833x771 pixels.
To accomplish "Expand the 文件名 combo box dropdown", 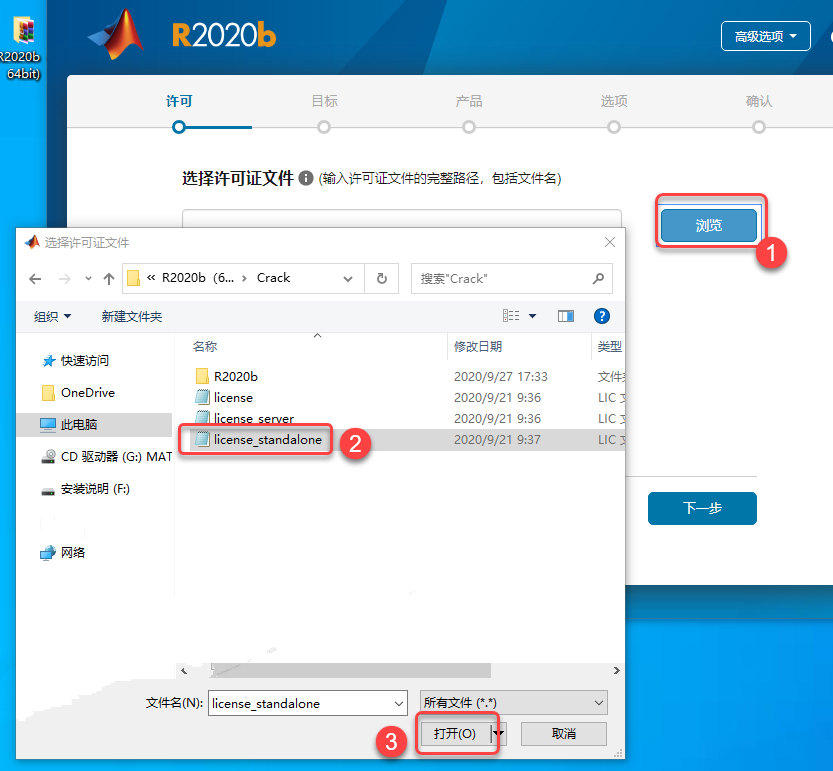I will pyautogui.click(x=398, y=703).
